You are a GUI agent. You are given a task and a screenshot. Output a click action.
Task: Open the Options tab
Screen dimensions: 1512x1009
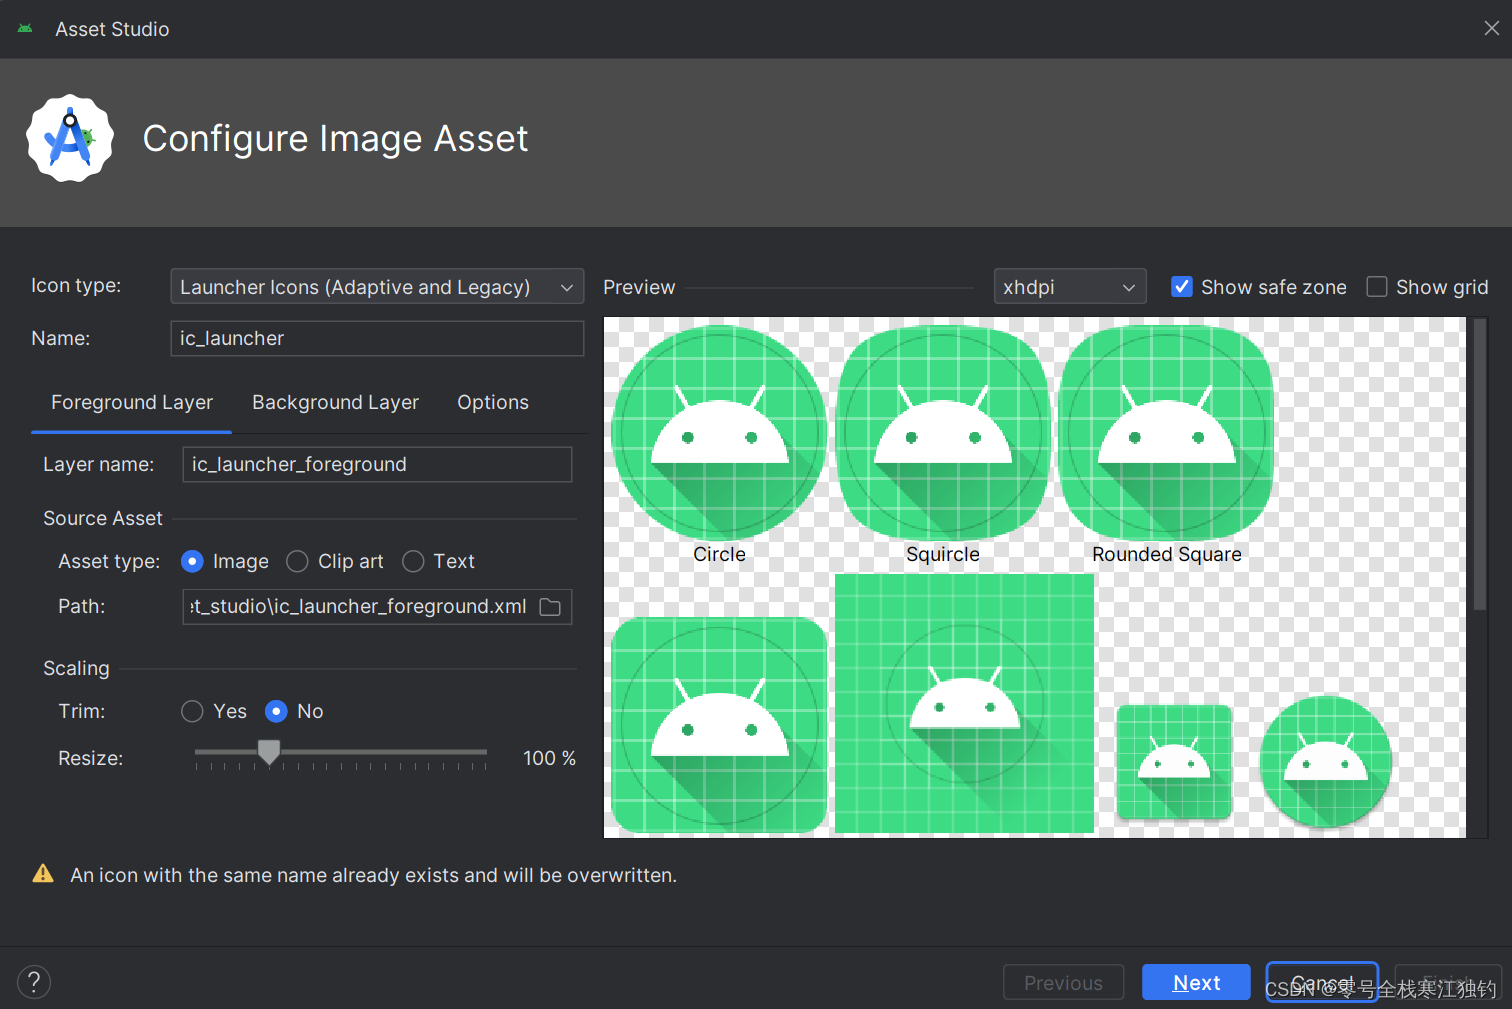(x=493, y=403)
